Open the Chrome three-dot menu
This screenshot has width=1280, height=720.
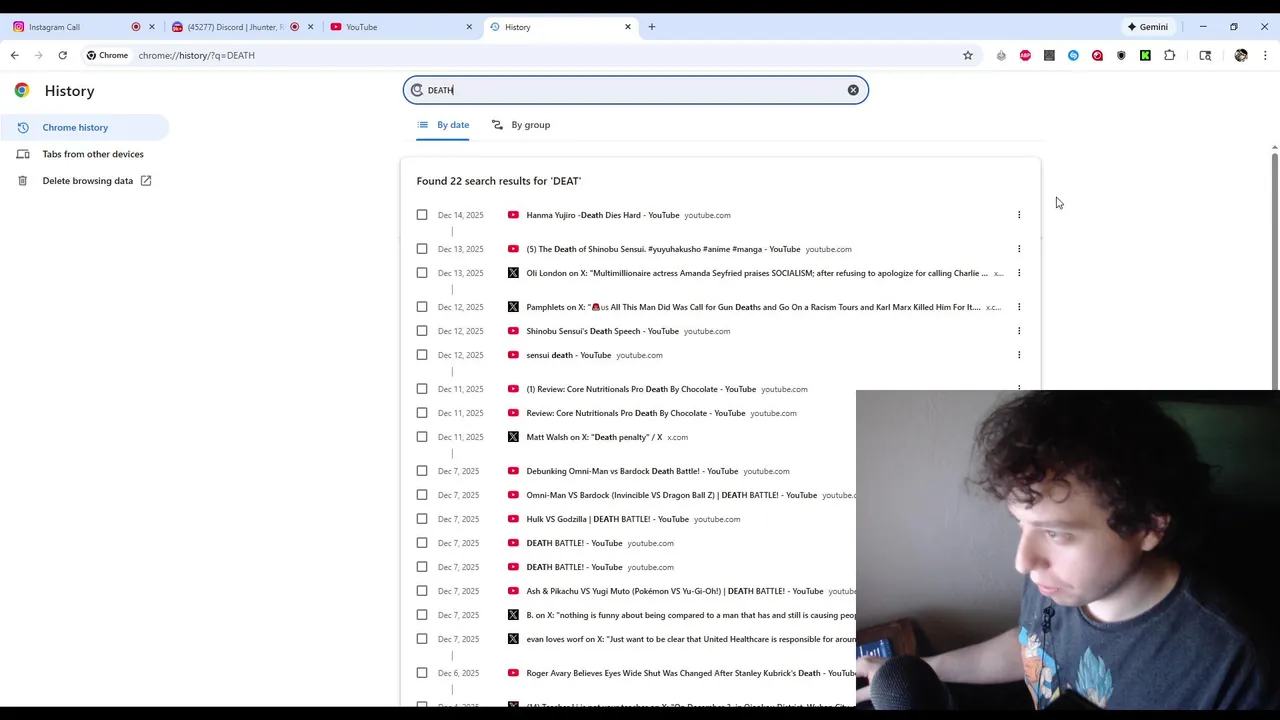coord(1265,55)
